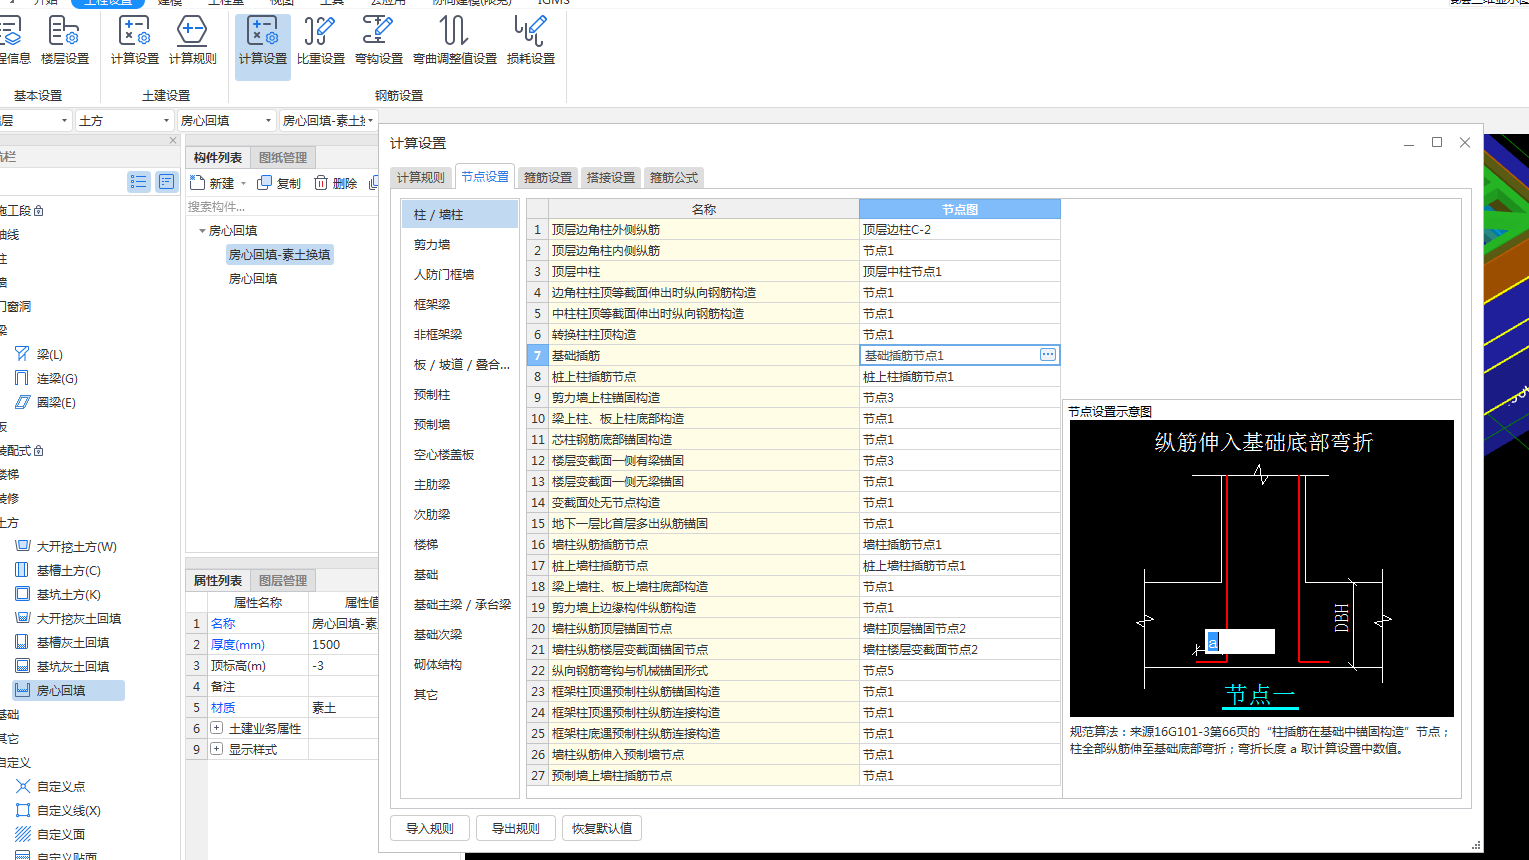Open 弯钩设置 ribbon icon
The image size is (1529, 860).
(x=379, y=41)
